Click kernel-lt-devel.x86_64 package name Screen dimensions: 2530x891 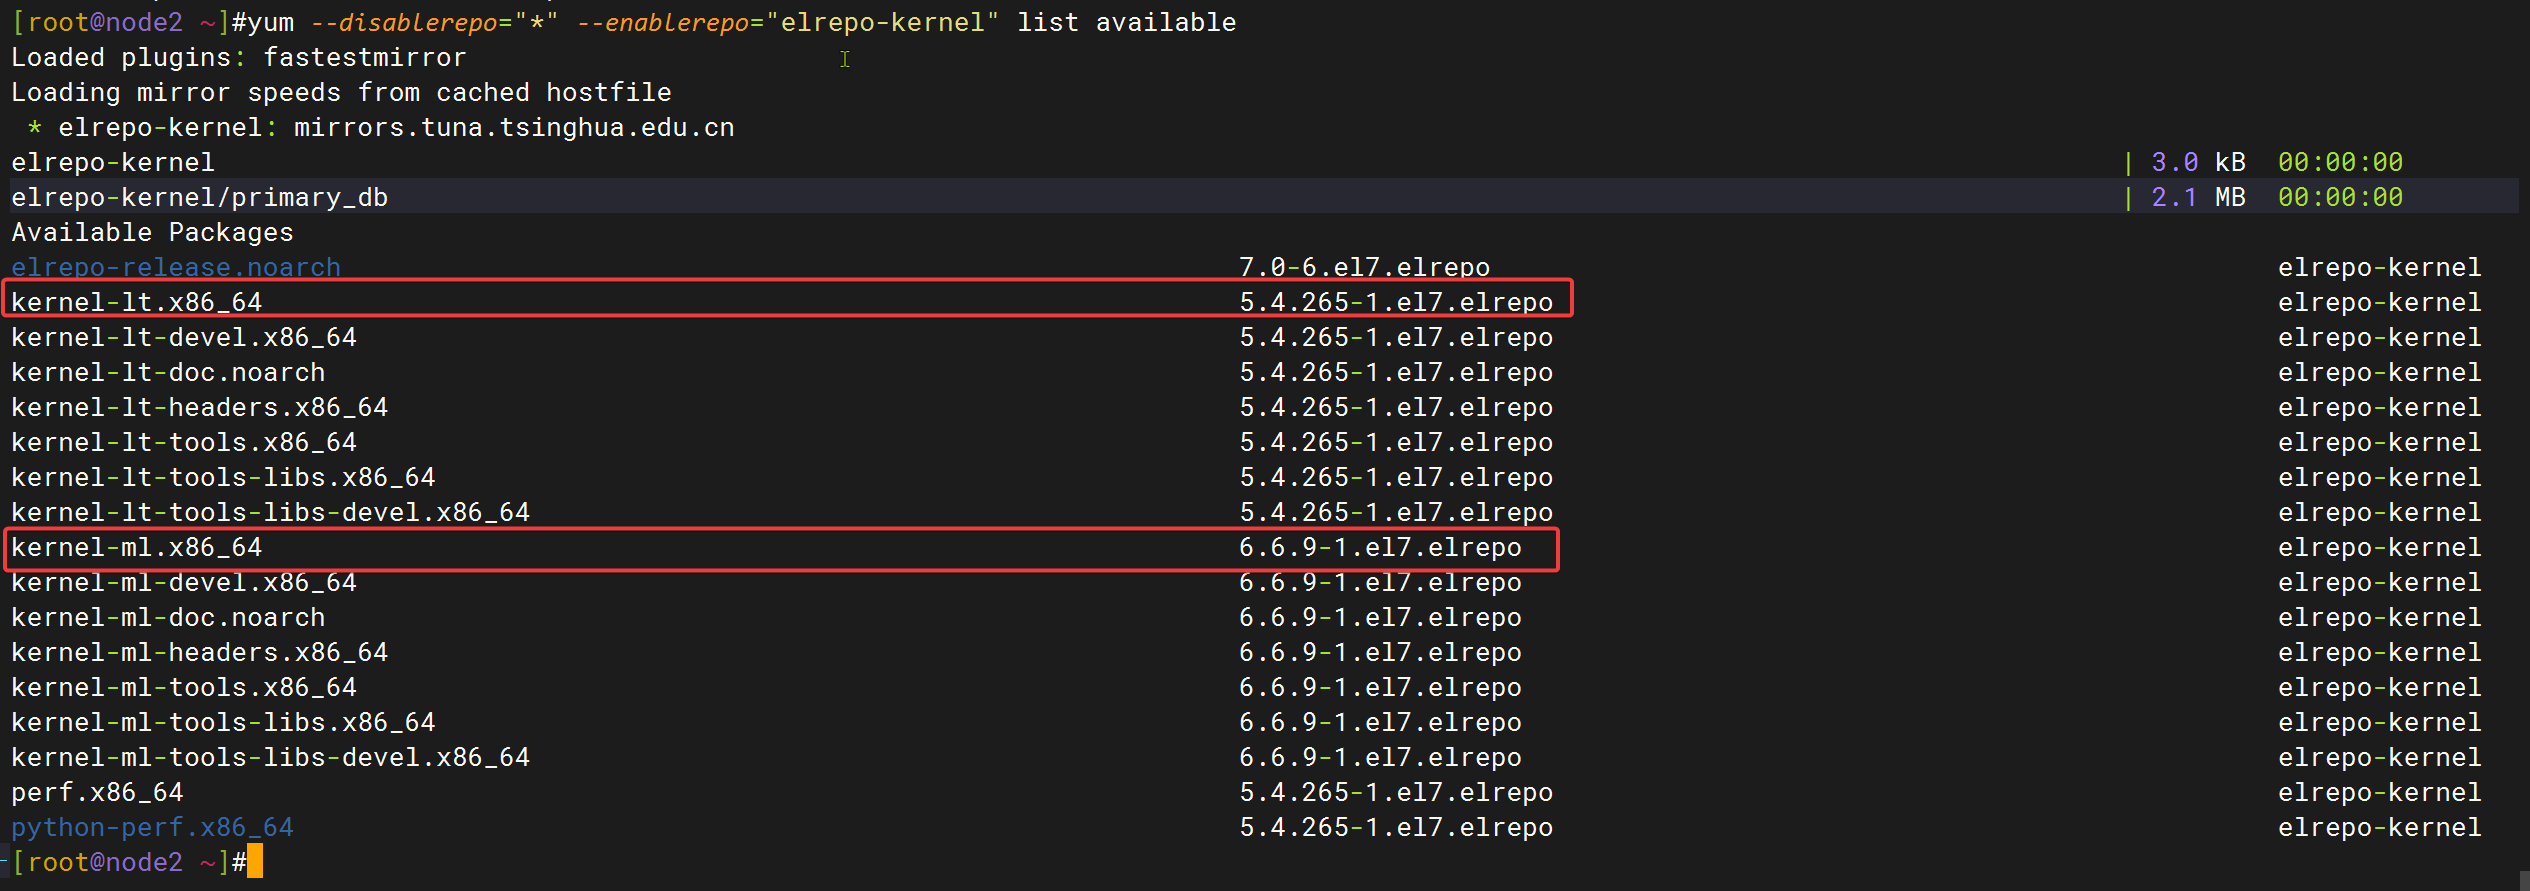184,337
